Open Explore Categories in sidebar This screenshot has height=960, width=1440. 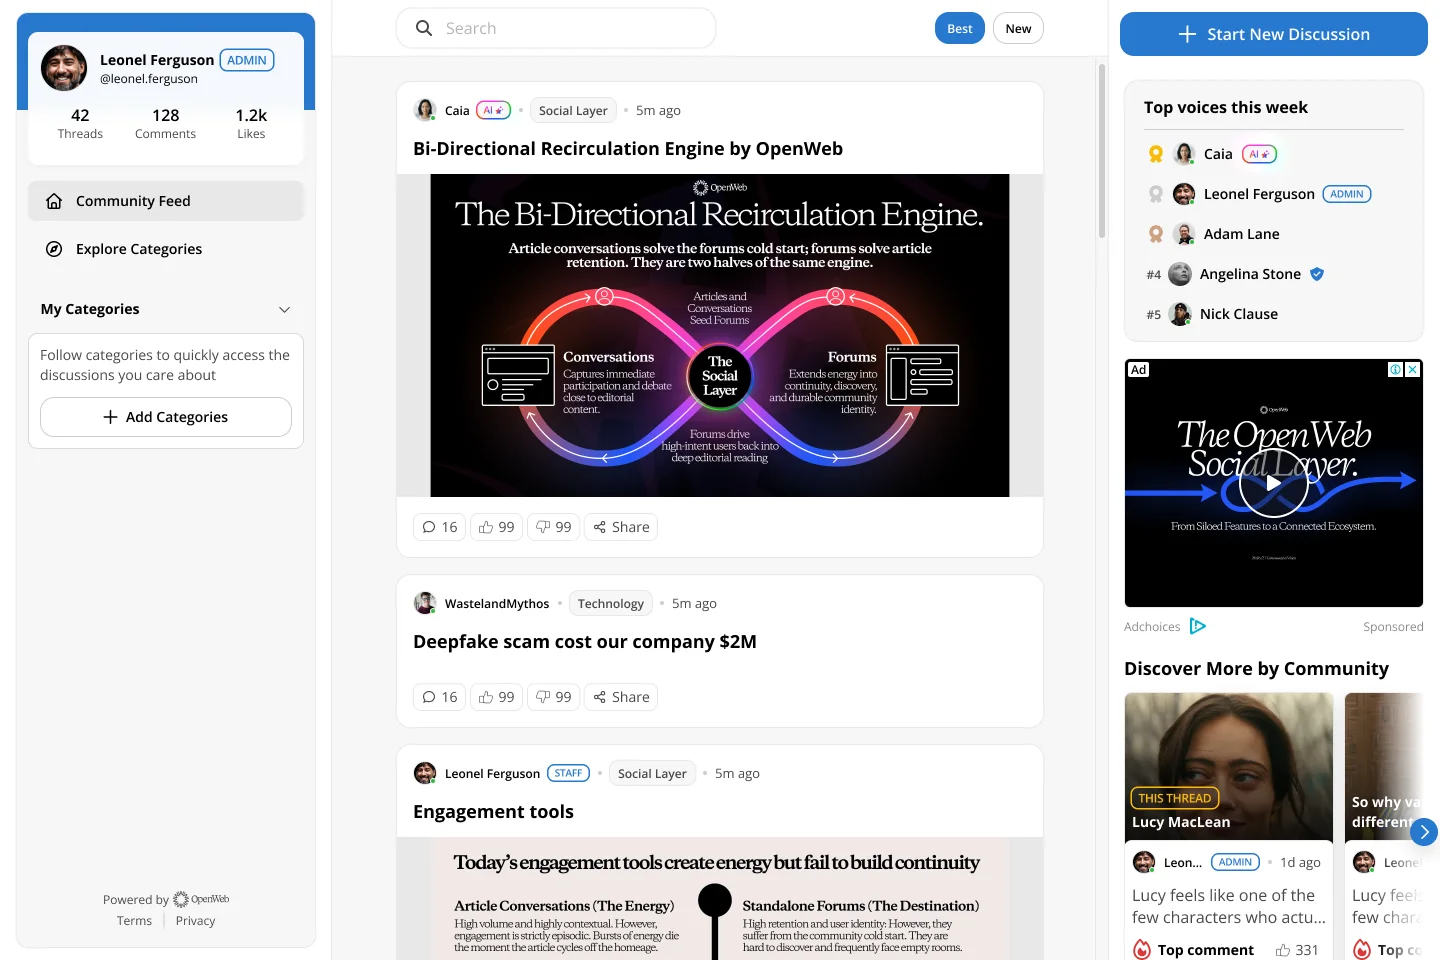[x=166, y=249]
